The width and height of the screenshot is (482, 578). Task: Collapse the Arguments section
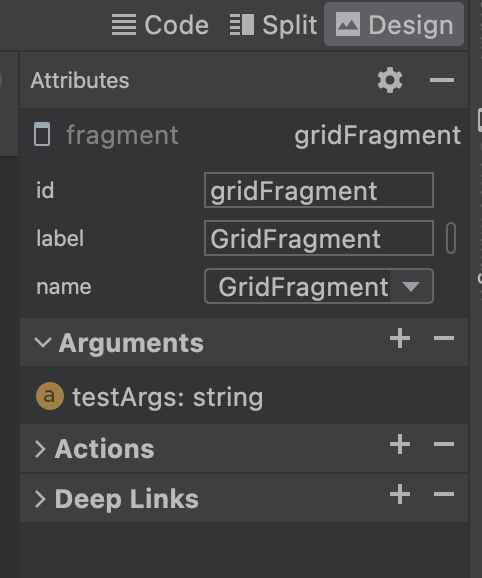coord(43,342)
